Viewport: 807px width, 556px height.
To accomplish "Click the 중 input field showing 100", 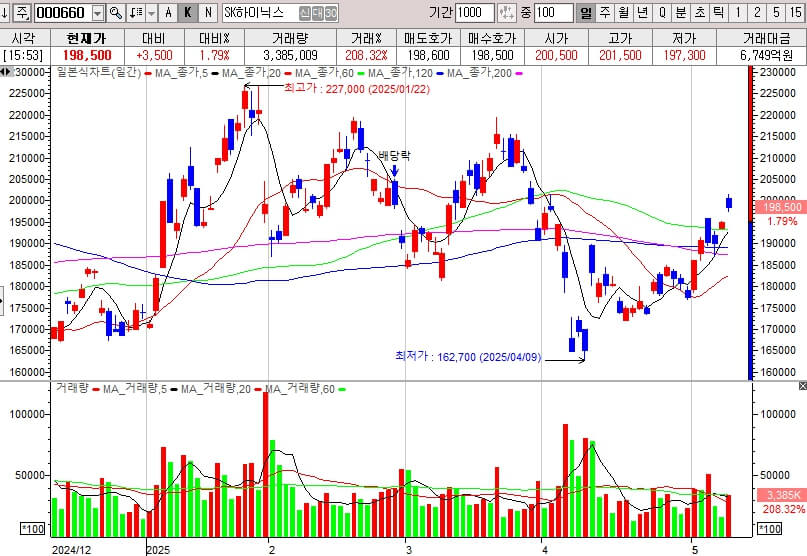I will tap(554, 12).
